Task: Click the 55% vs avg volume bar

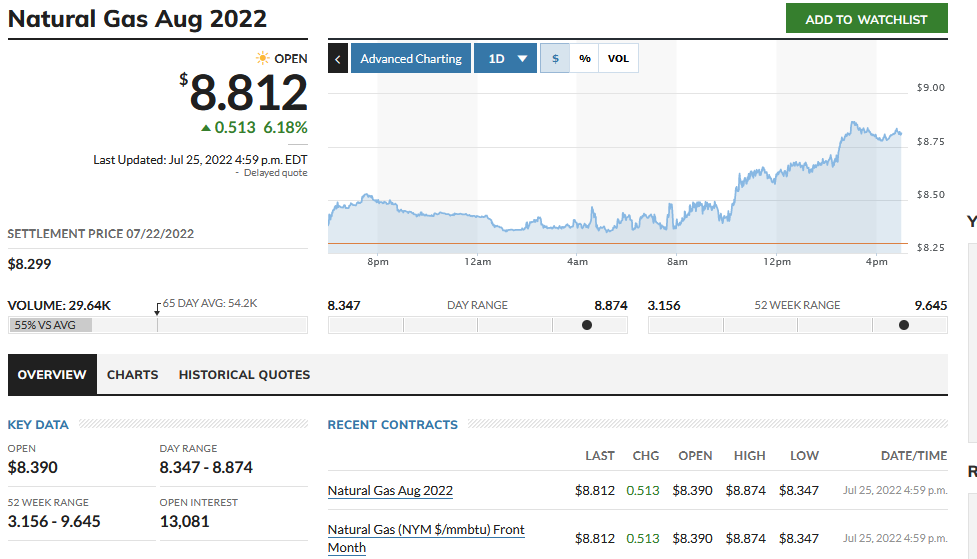Action: [x=50, y=325]
